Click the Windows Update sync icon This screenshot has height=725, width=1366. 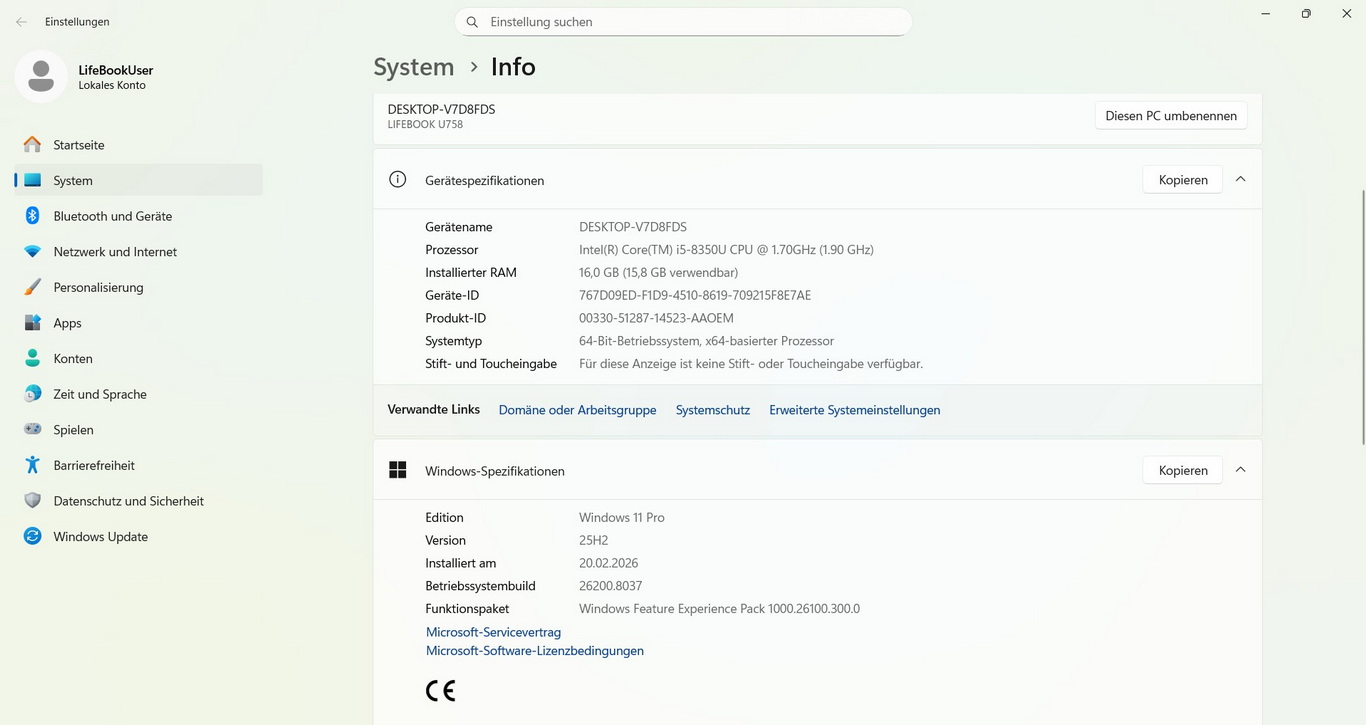coord(33,536)
